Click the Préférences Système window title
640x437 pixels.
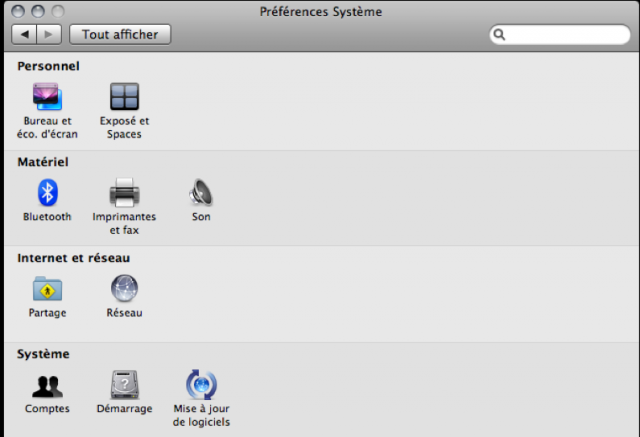click(x=321, y=12)
